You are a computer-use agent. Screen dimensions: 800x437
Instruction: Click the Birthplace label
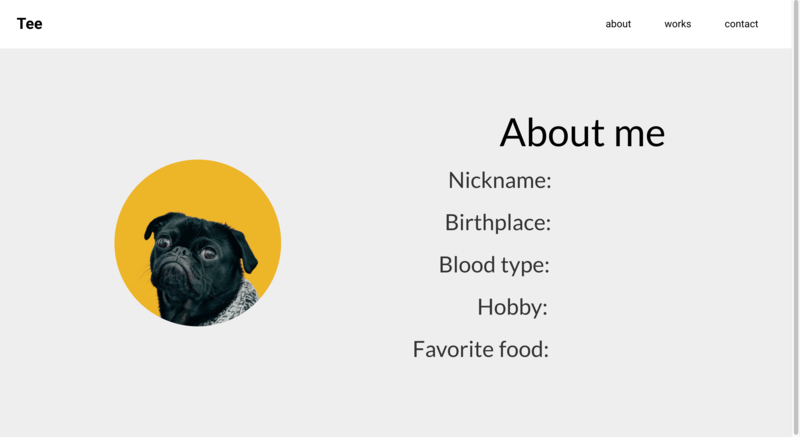[x=497, y=223]
